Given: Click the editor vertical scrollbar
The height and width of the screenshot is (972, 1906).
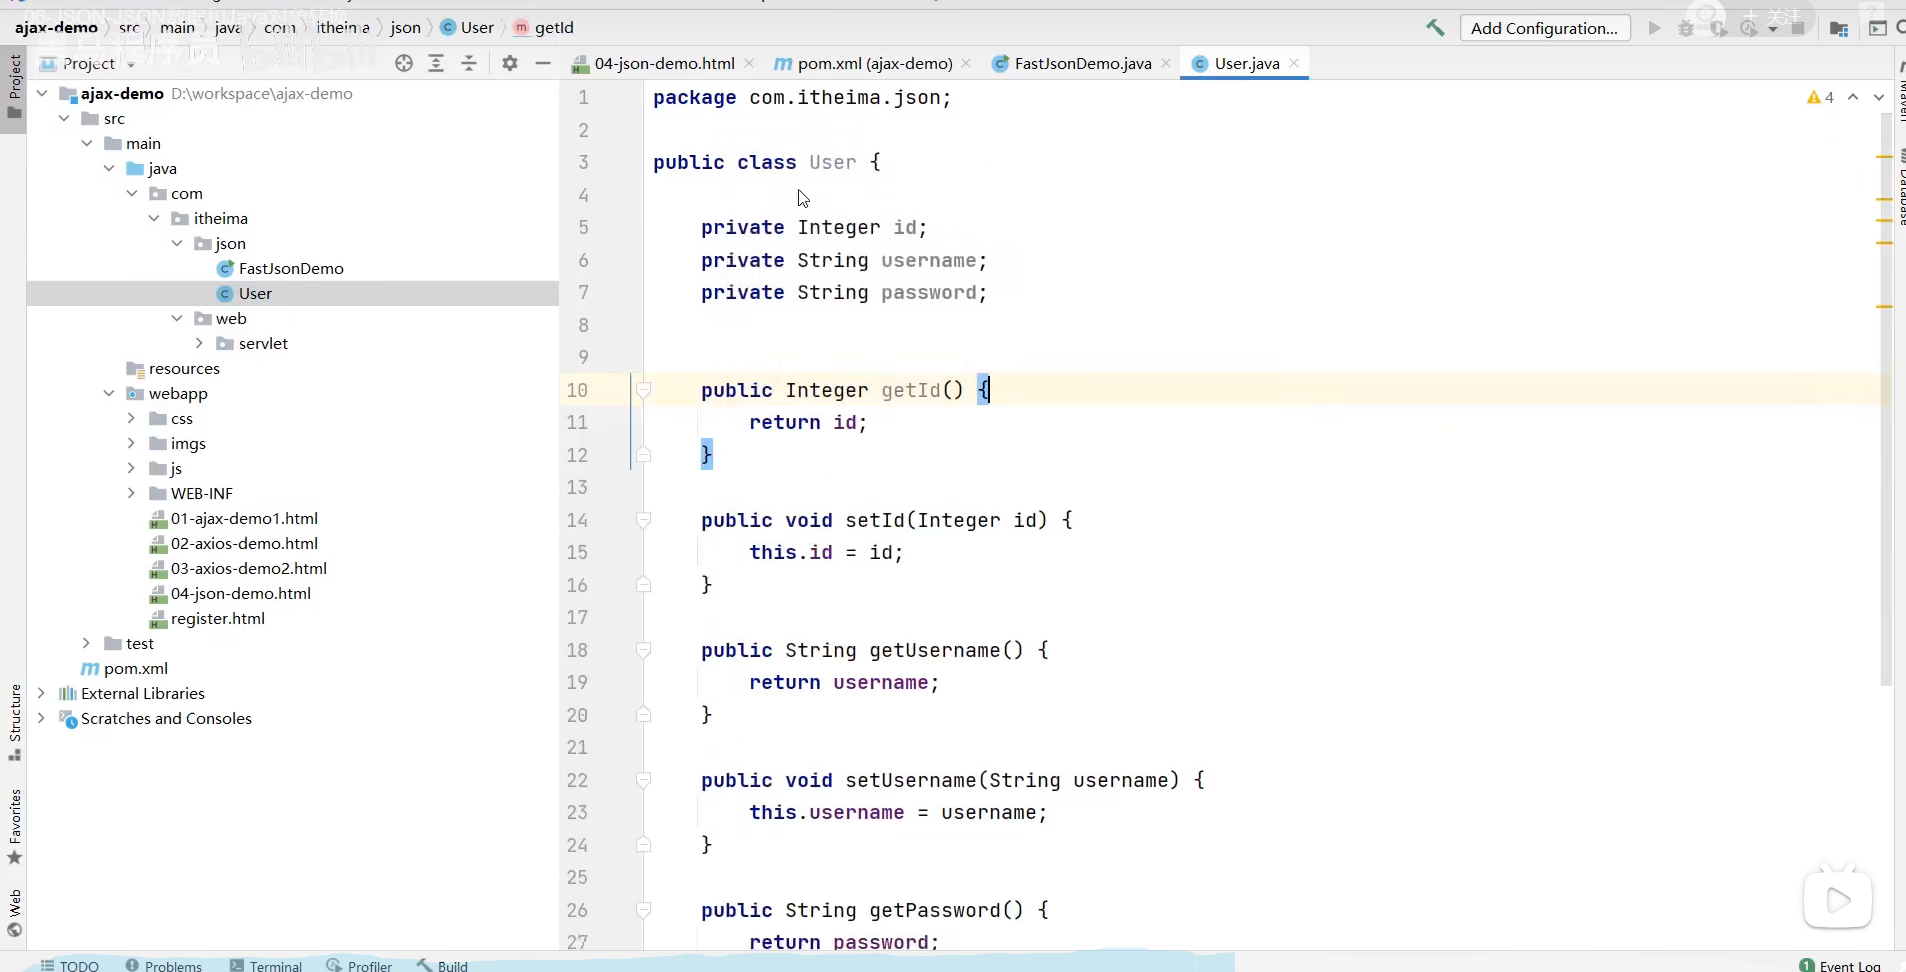Looking at the screenshot, I should tap(1886, 400).
